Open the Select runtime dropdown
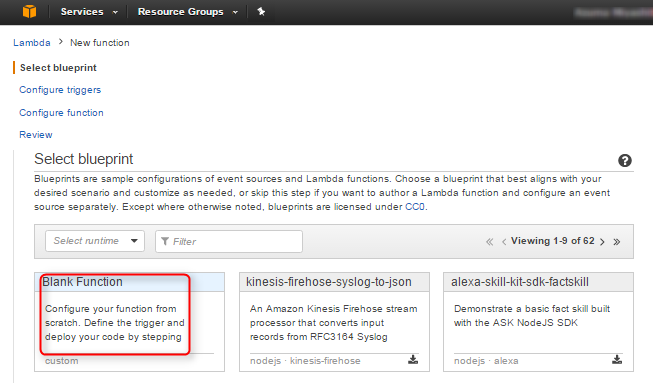Screen dimensions: 653x383 click(95, 241)
